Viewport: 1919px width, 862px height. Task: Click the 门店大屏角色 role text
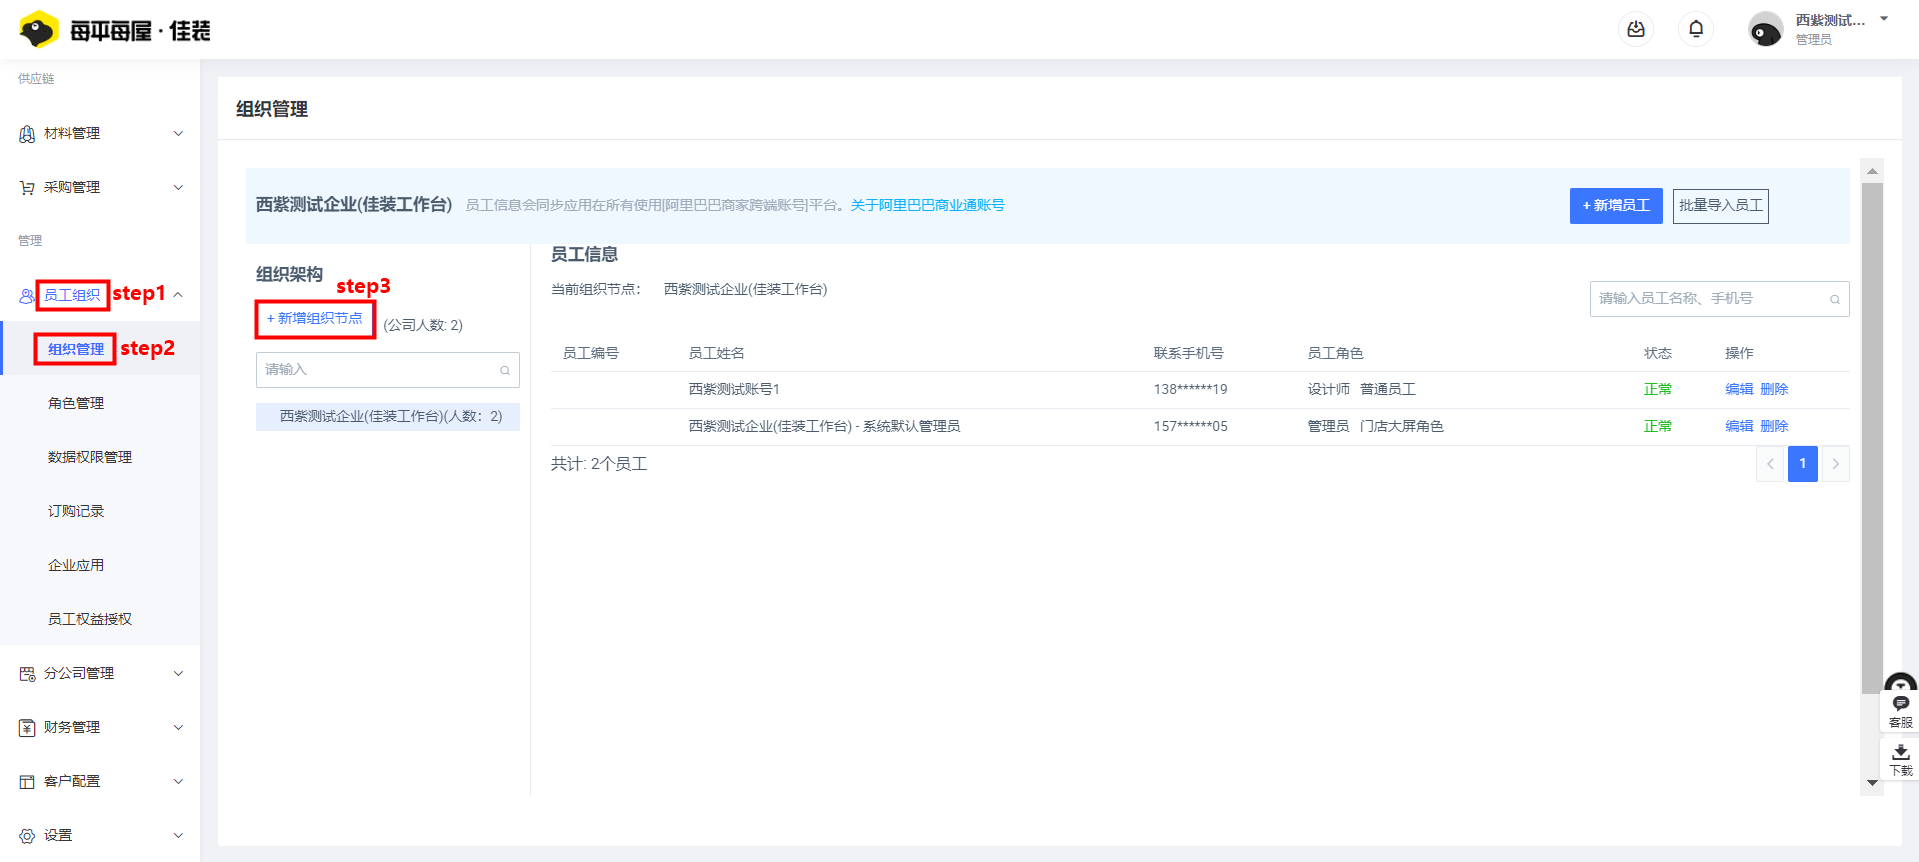1402,427
